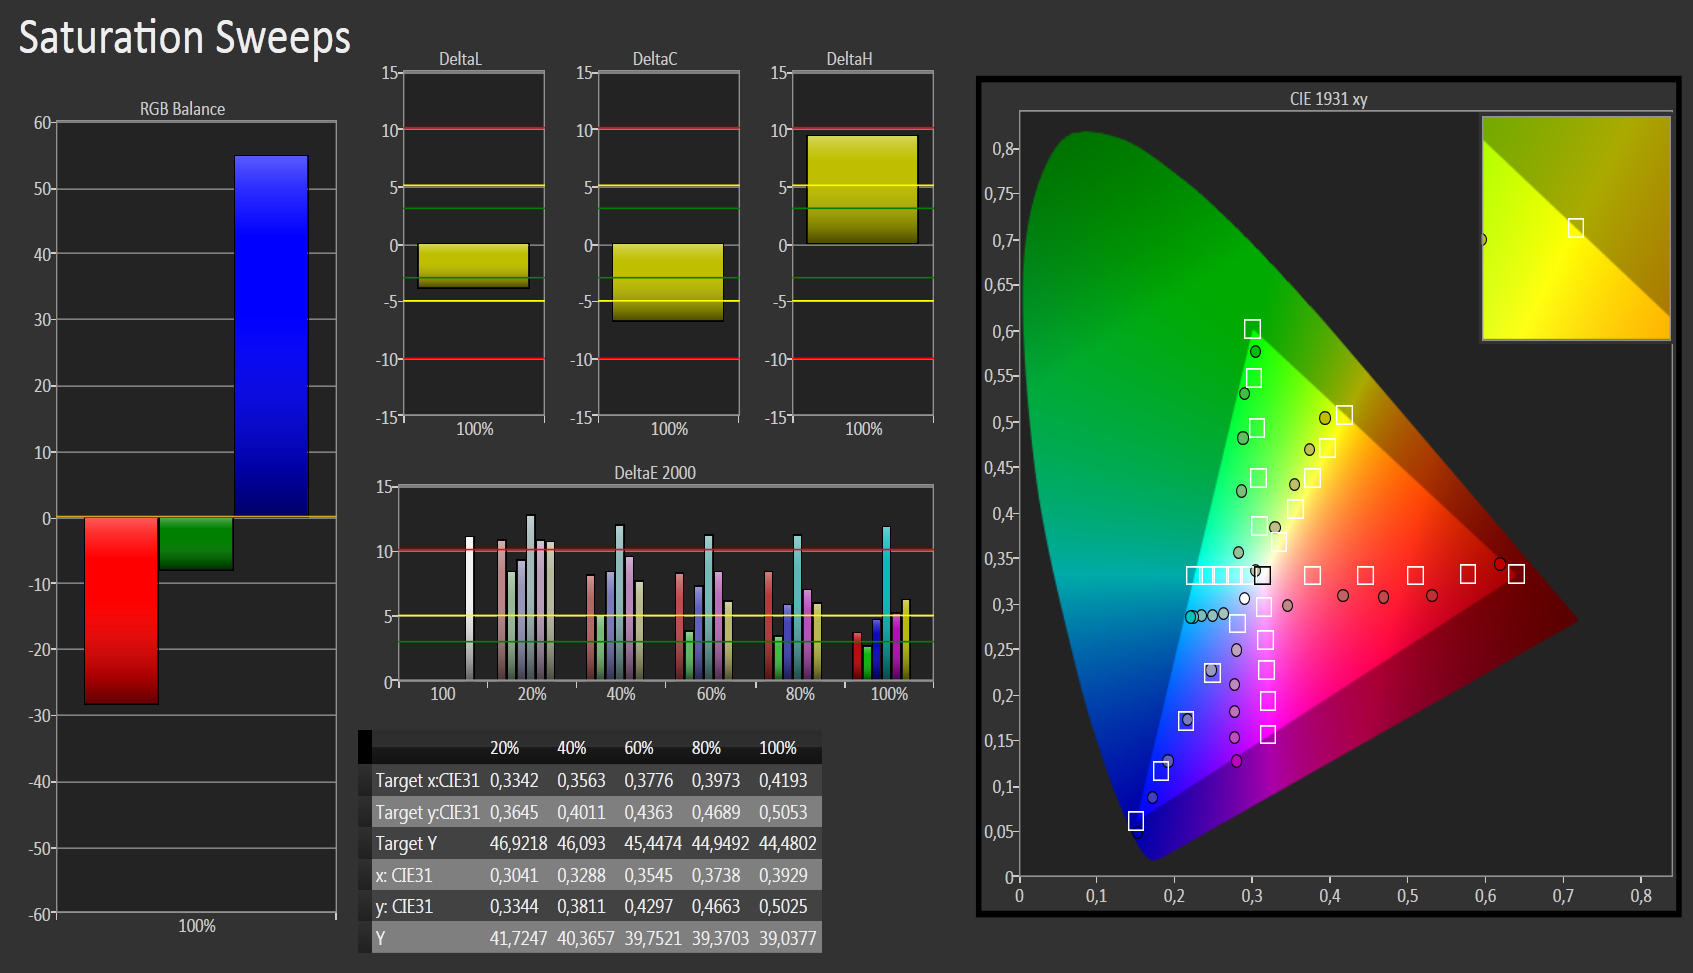
Task: Click the table cell reading 0,5025
Action: pos(783,907)
